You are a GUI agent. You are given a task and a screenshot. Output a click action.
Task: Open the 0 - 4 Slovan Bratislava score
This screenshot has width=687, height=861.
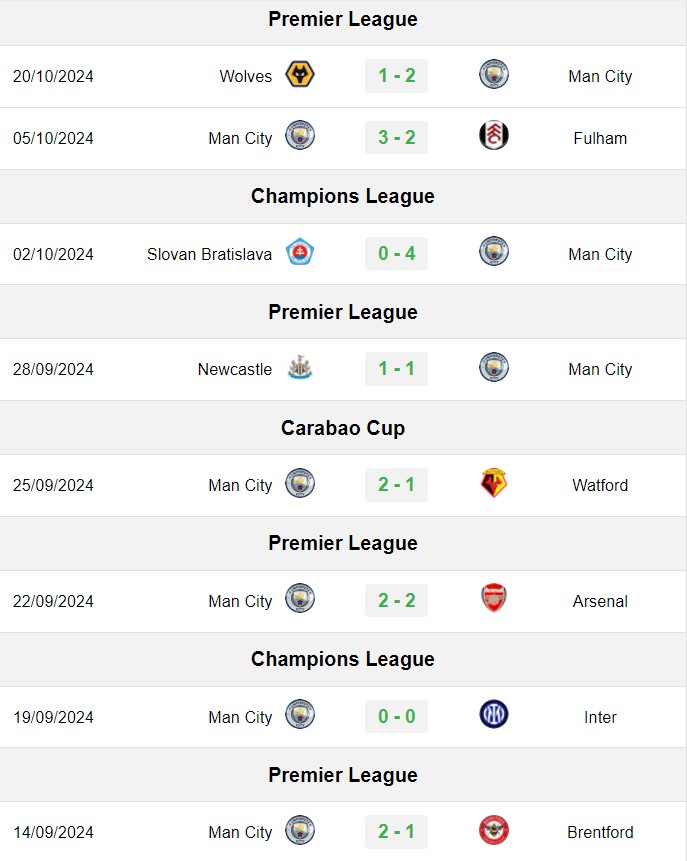tap(396, 254)
